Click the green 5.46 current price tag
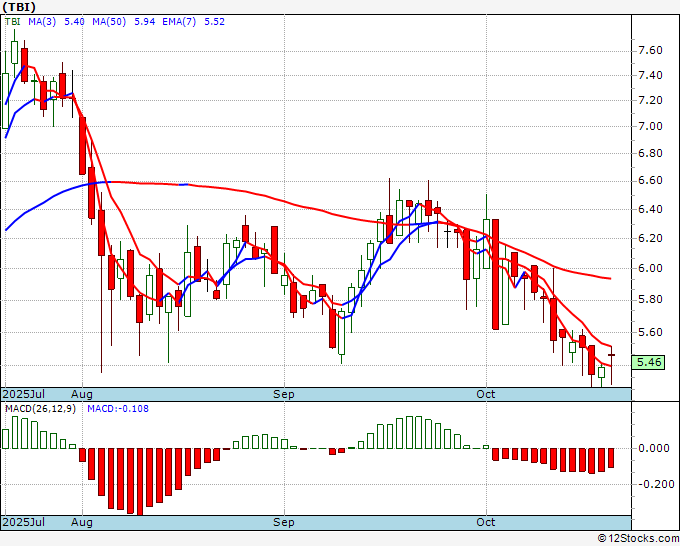680x546 pixels. [x=648, y=362]
